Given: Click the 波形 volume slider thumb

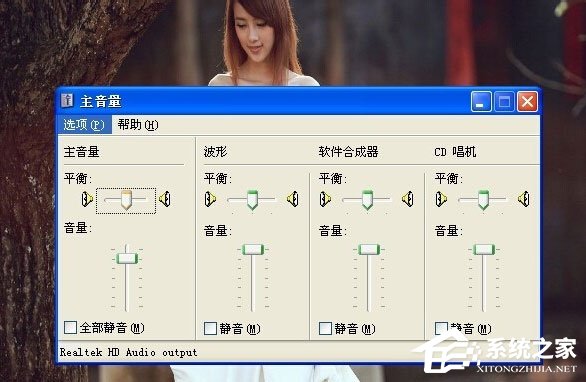Looking at the screenshot, I should coord(253,249).
